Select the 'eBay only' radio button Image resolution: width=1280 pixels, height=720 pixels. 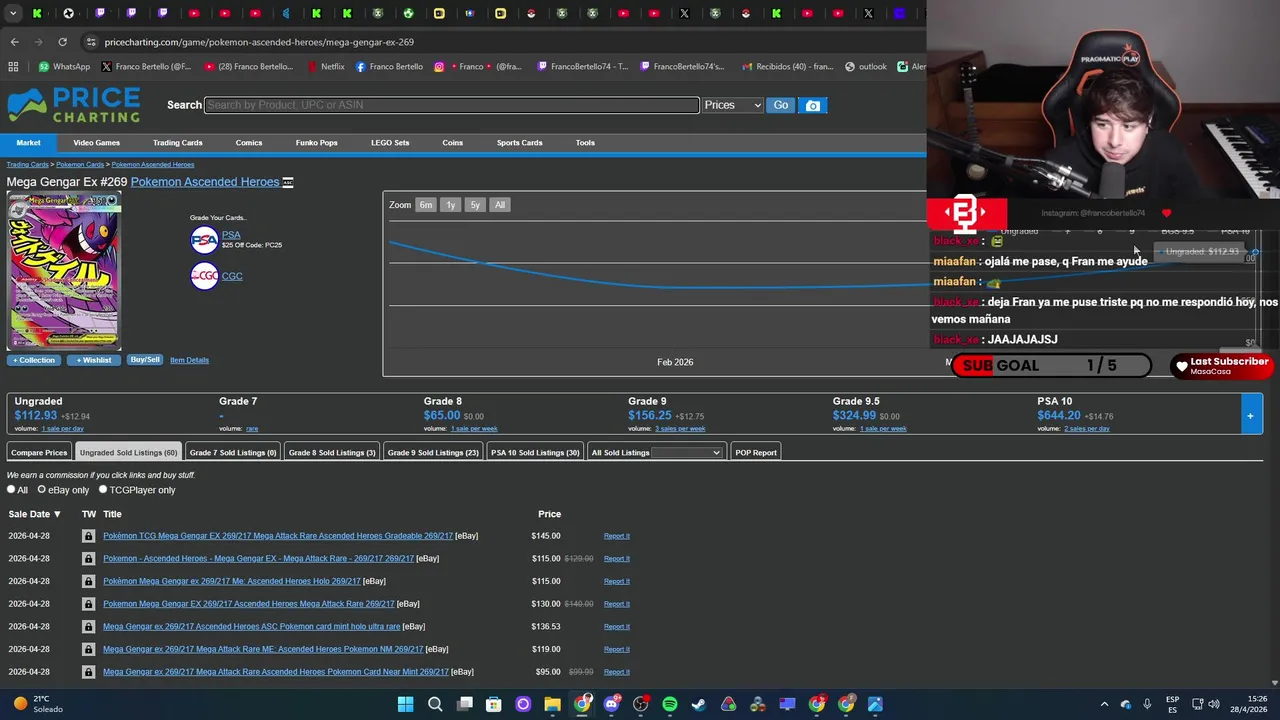pyautogui.click(x=41, y=490)
